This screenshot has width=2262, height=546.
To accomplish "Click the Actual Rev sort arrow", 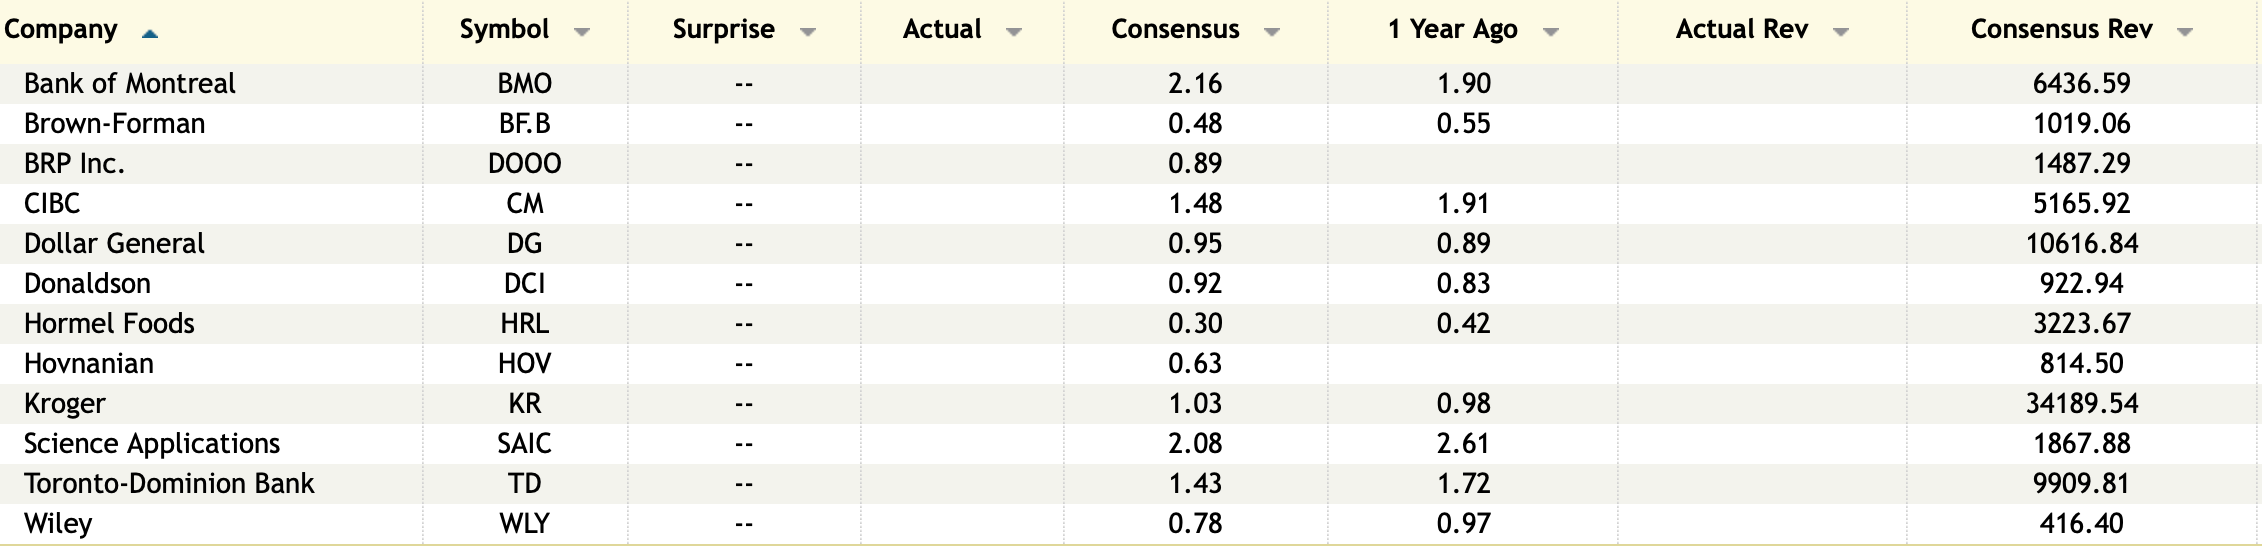I will [1840, 32].
